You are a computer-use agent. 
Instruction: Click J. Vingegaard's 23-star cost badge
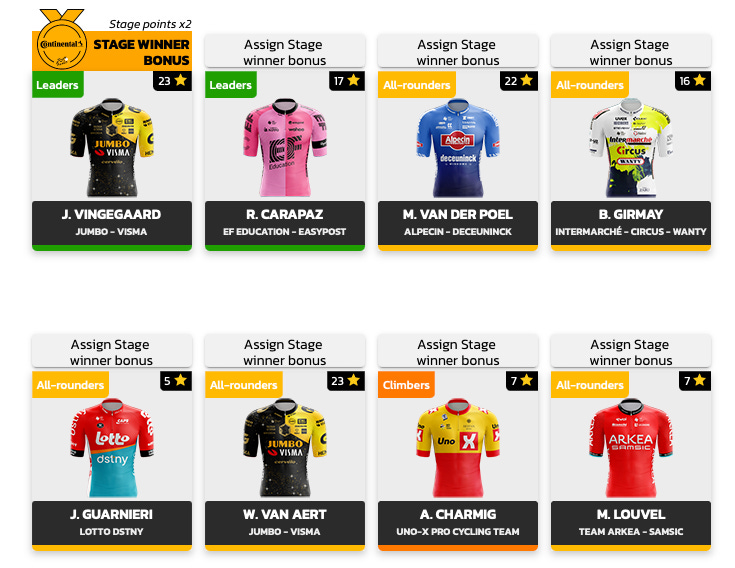172,81
